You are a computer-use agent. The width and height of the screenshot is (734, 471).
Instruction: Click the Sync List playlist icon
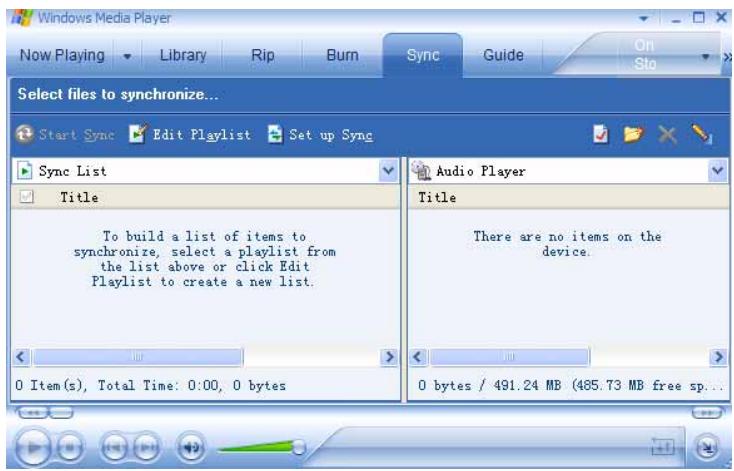[24, 170]
